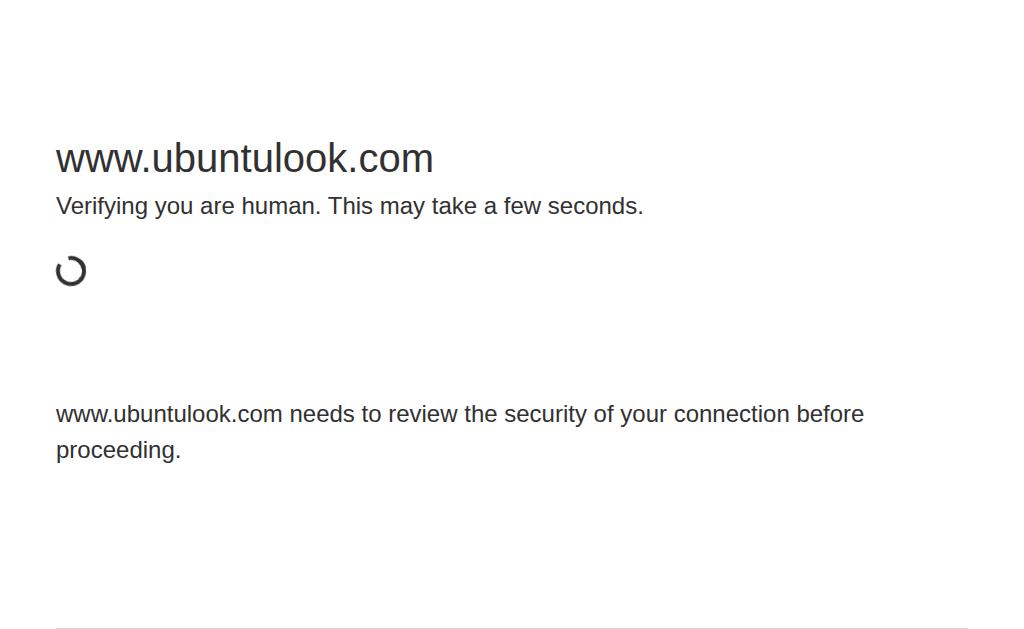Click the word "needs" in the paragraph
1024x629 pixels.
point(322,414)
